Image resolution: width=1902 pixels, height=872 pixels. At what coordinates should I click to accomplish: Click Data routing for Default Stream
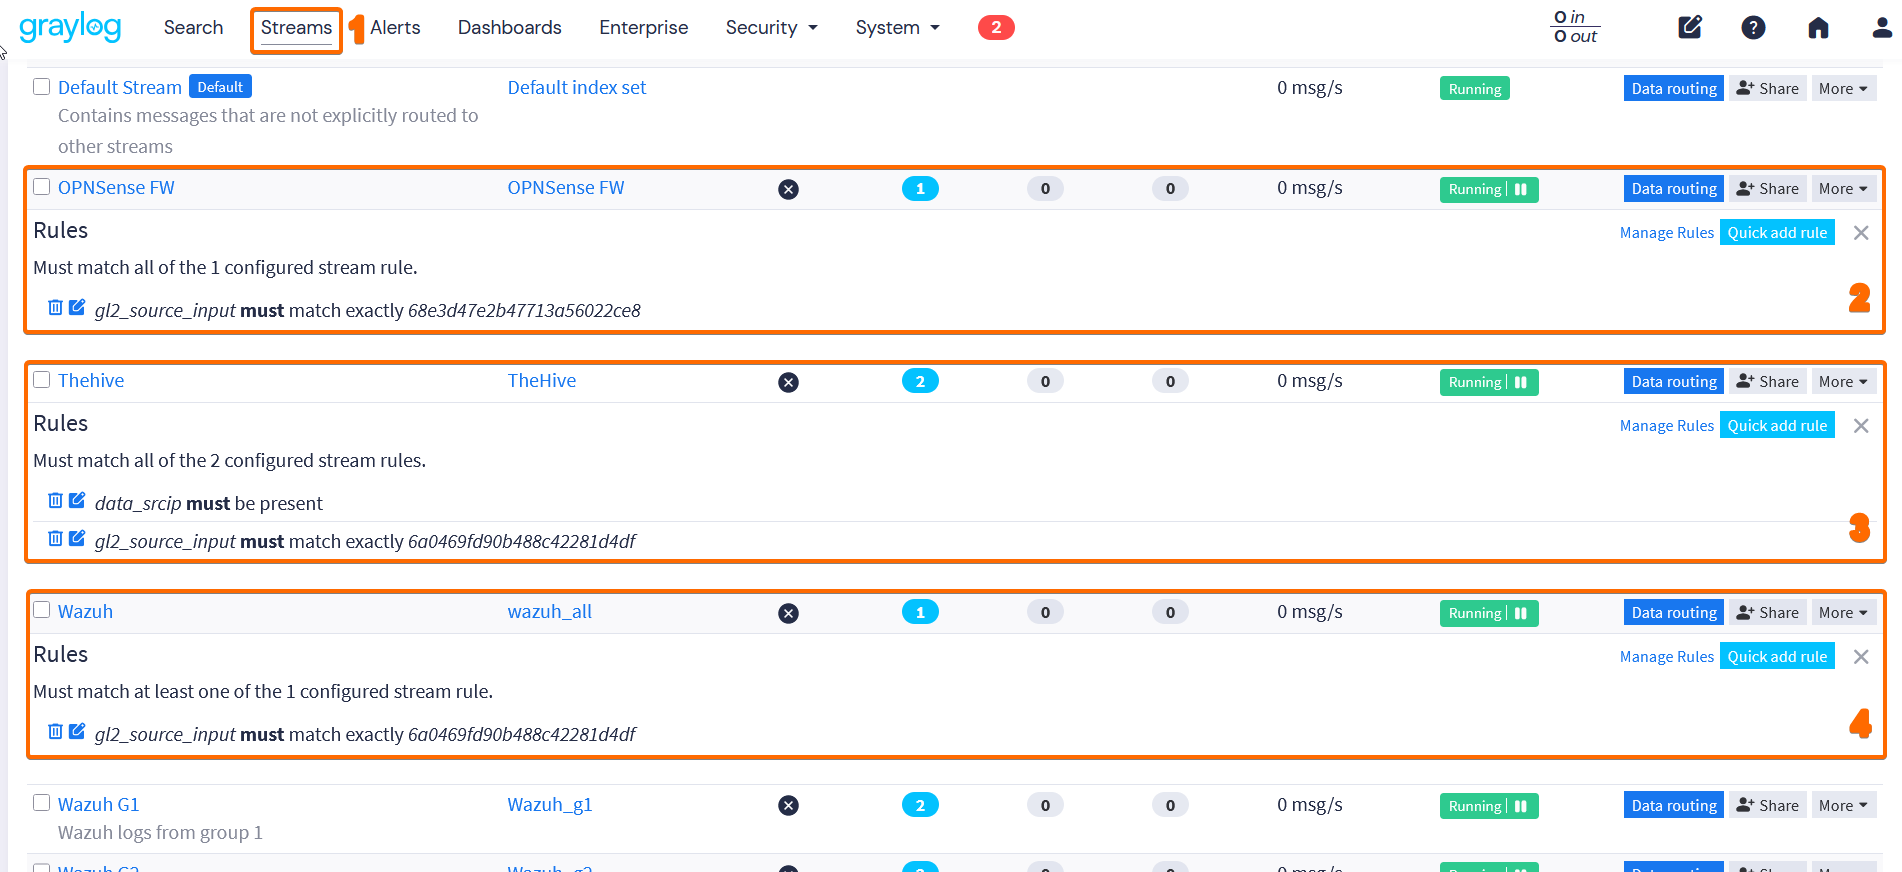coord(1674,89)
